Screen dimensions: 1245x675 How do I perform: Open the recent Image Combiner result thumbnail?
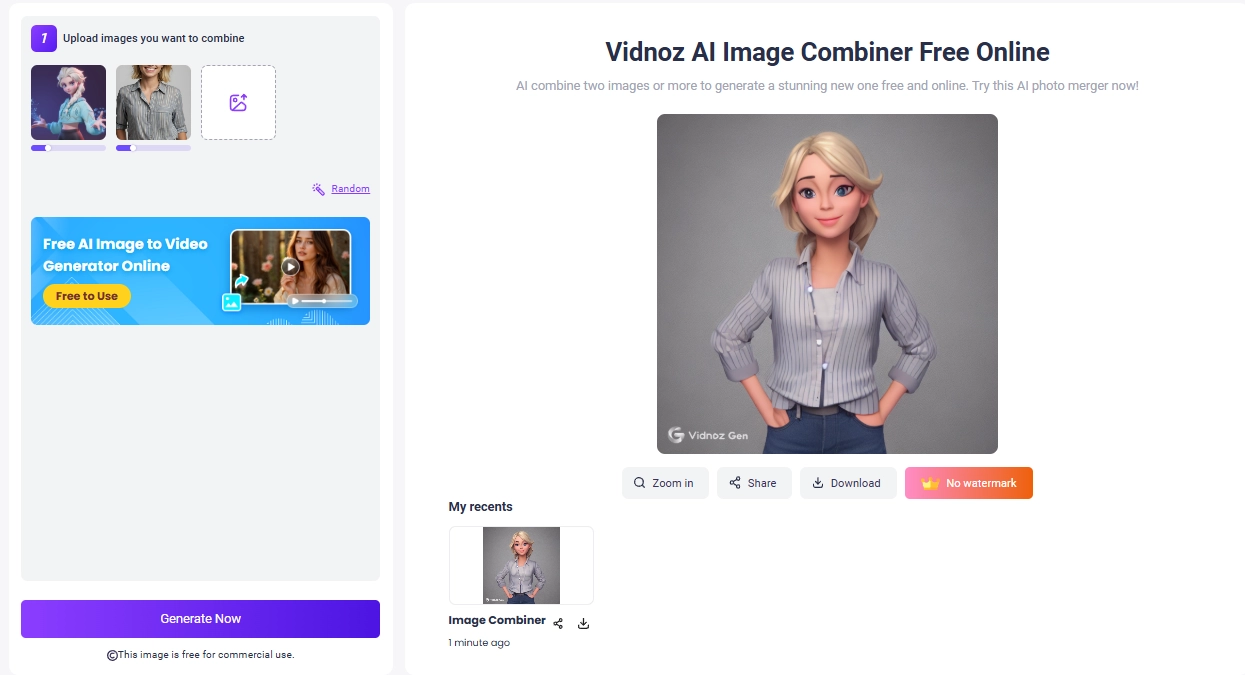tap(521, 565)
